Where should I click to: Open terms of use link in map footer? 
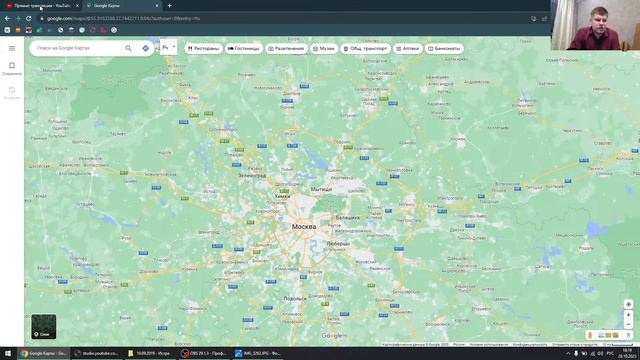click(x=488, y=344)
